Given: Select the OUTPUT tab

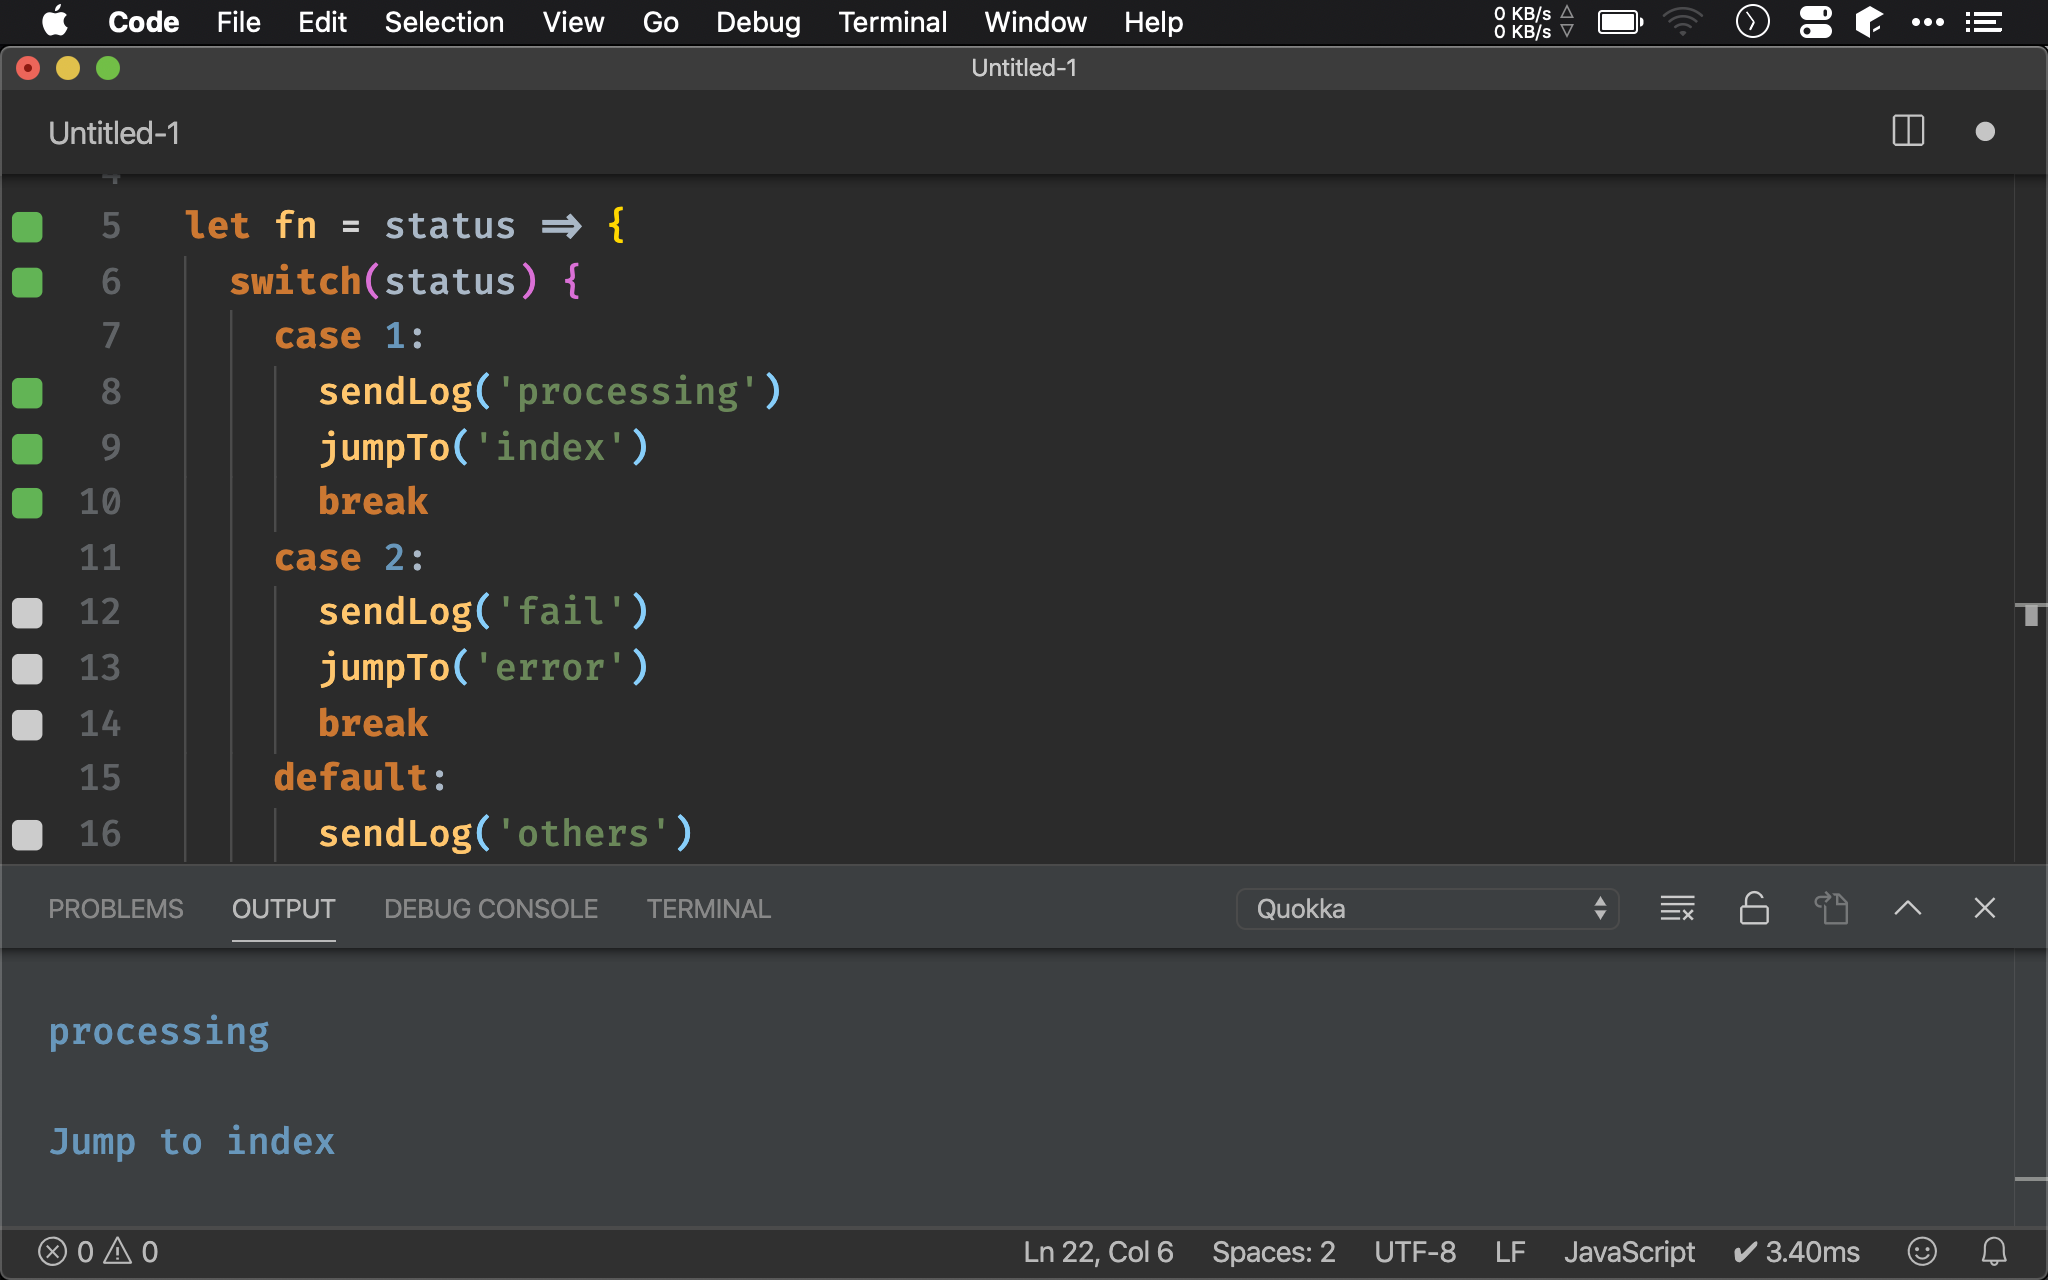Looking at the screenshot, I should 282,907.
